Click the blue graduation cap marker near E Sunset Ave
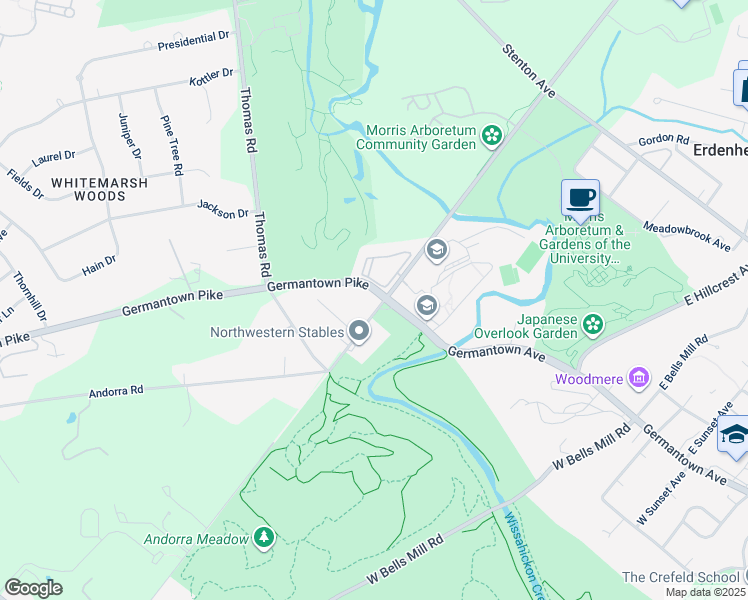 pos(734,435)
